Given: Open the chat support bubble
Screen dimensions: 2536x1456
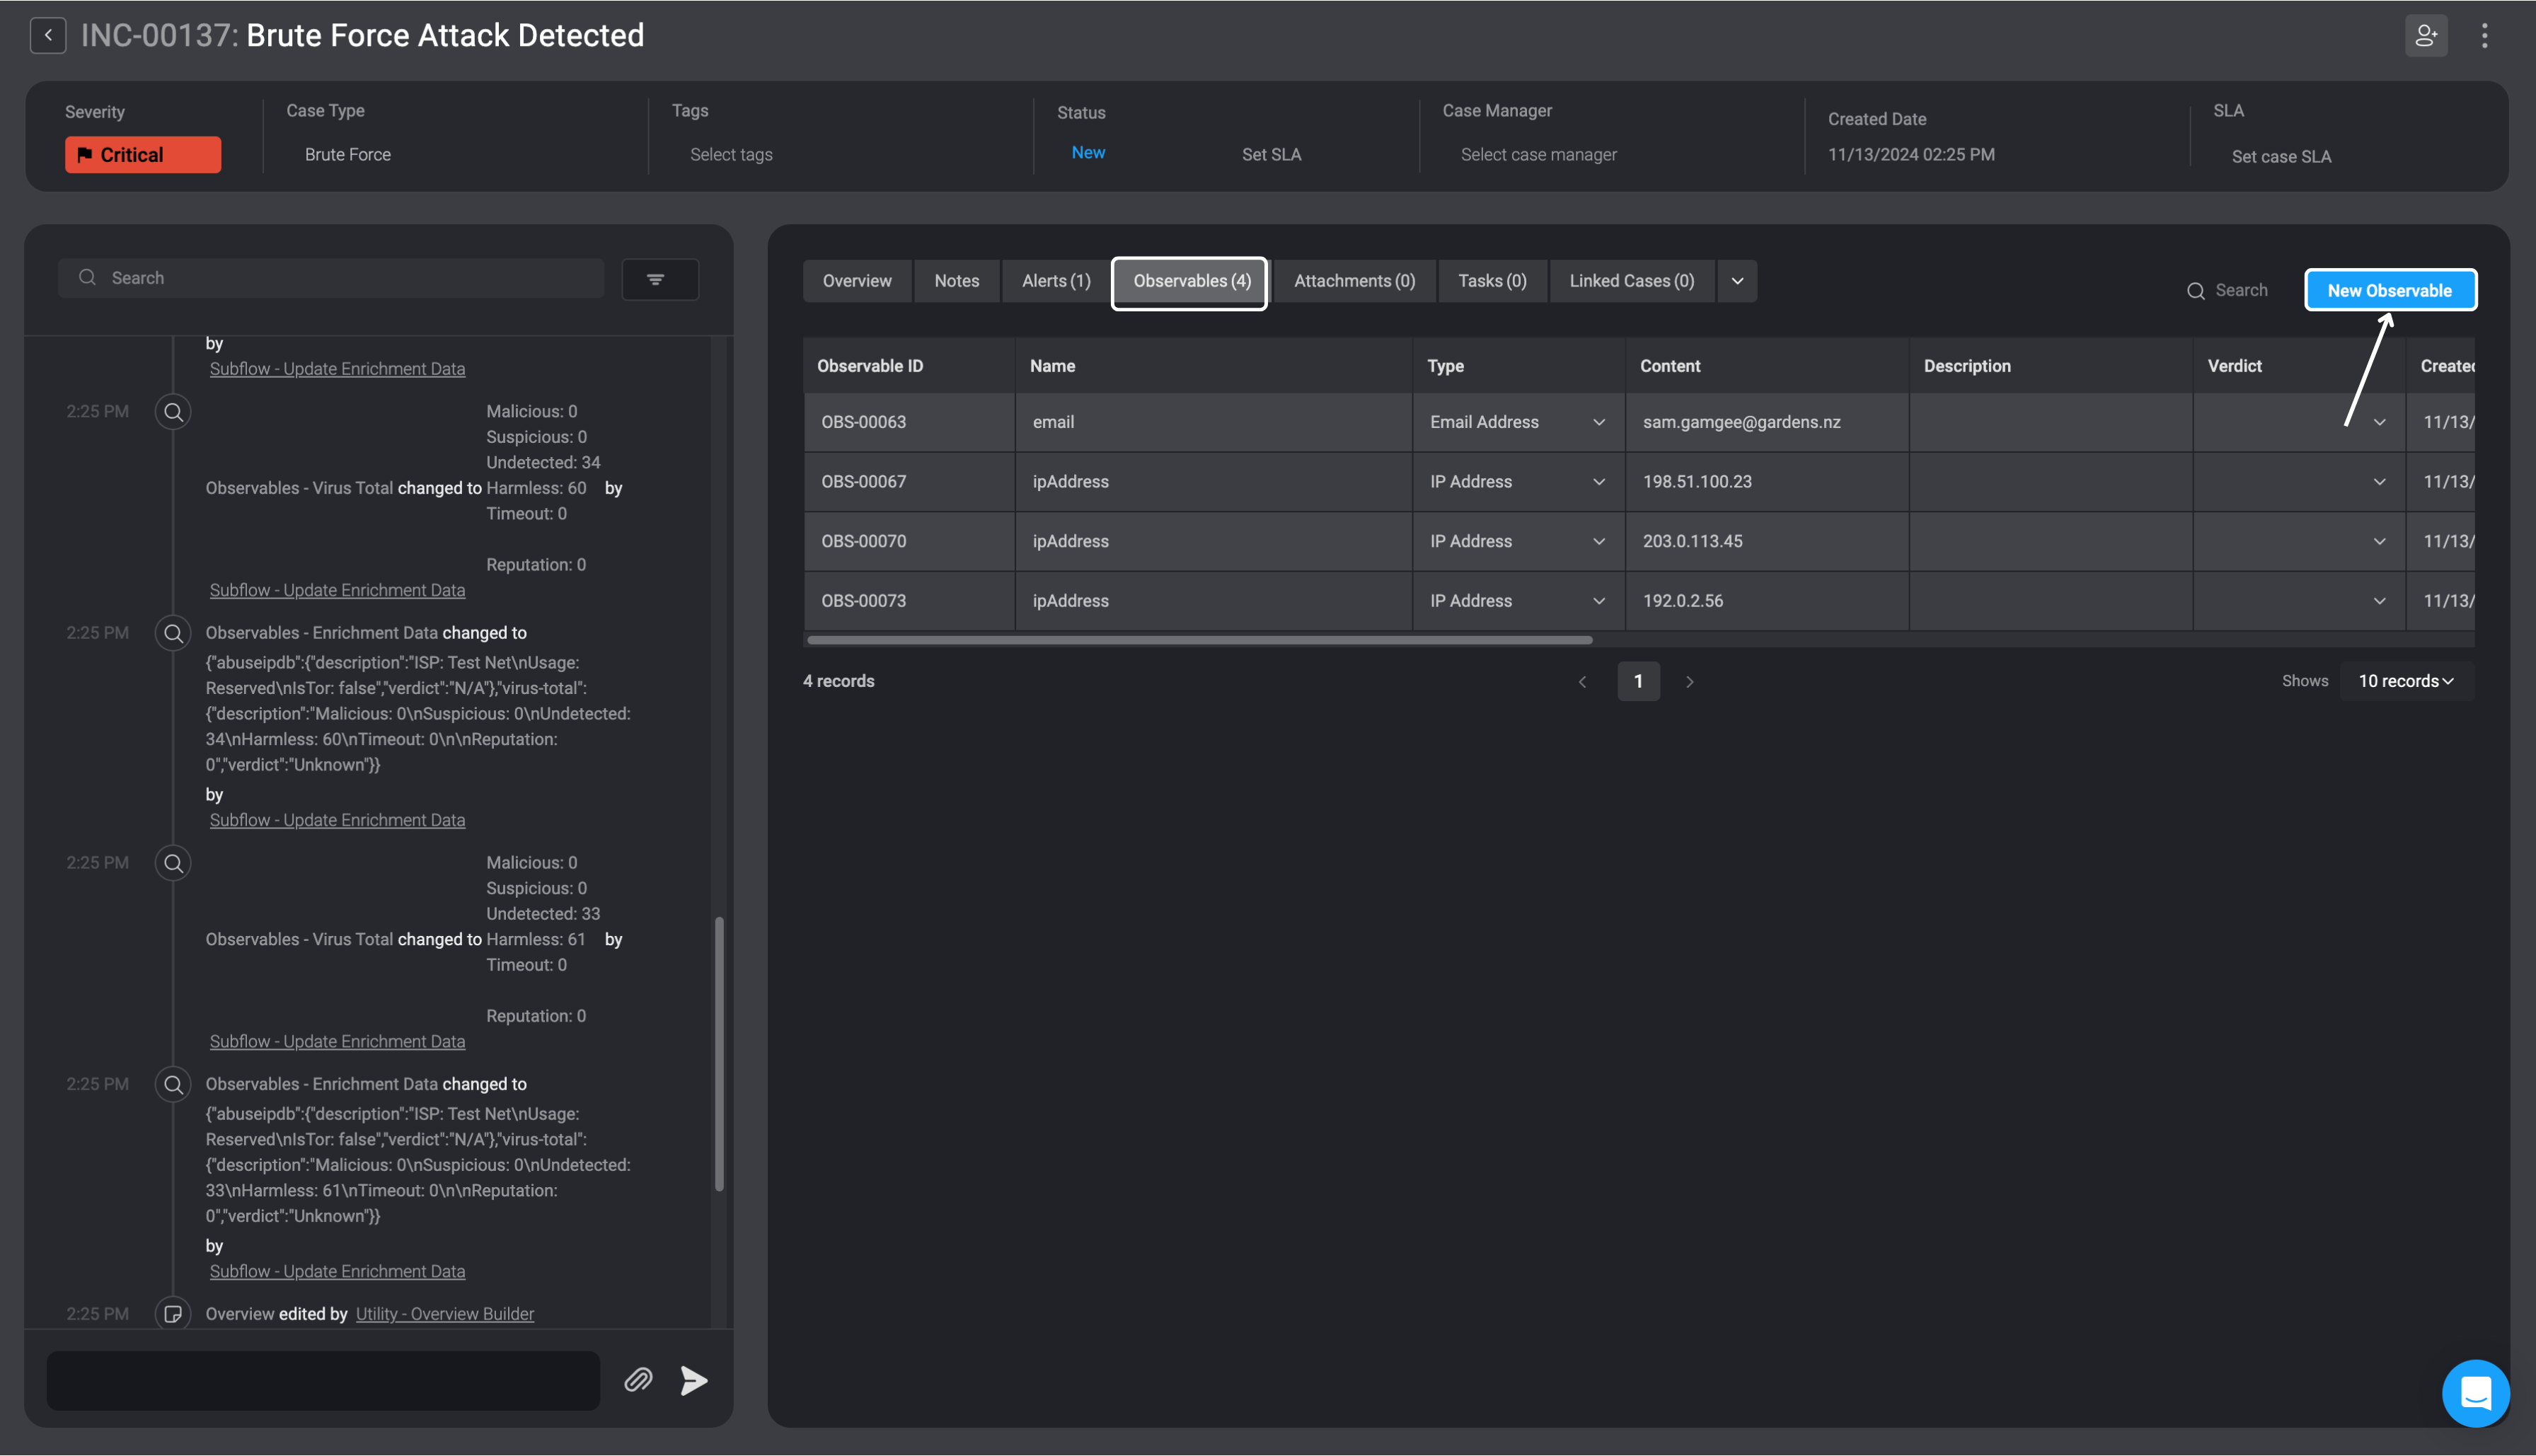Looking at the screenshot, I should 2475,1392.
